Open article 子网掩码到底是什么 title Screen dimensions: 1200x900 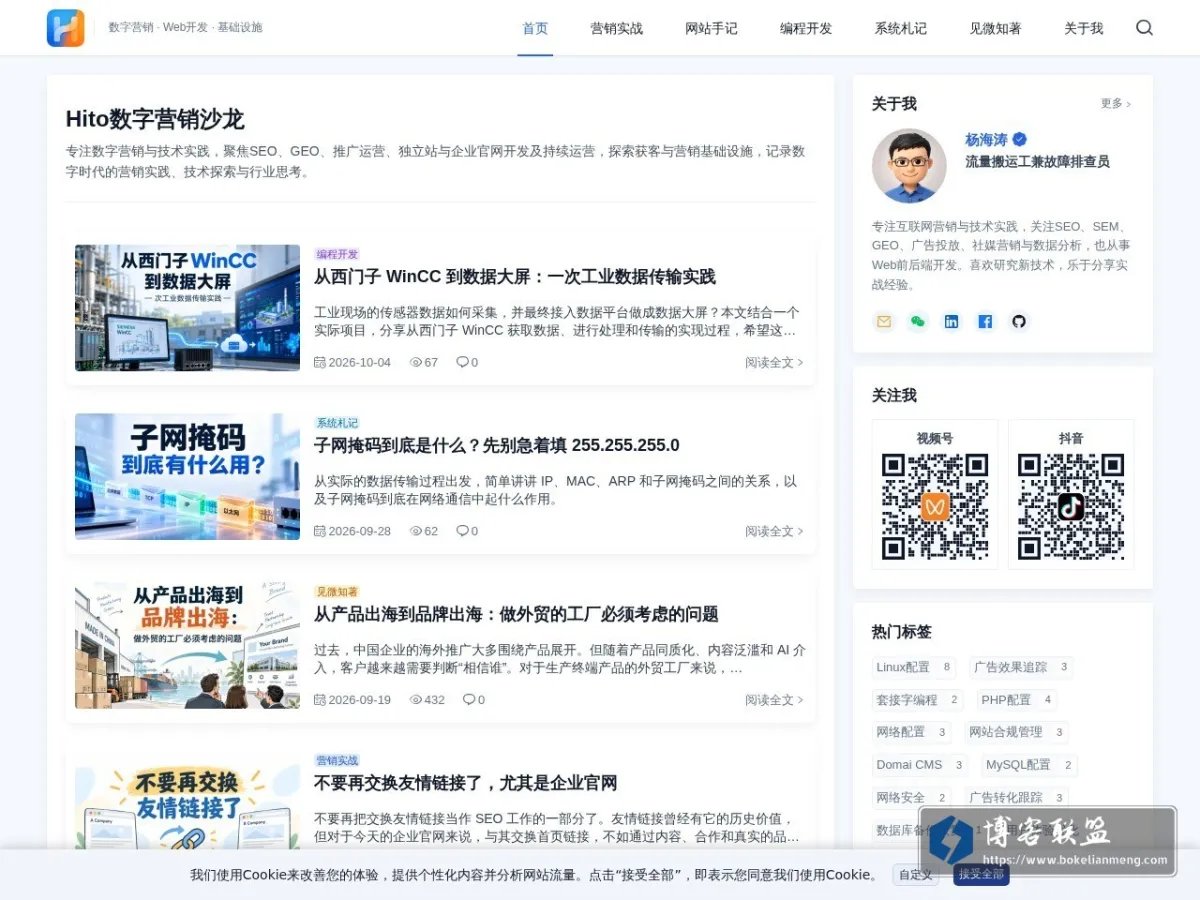coord(497,446)
